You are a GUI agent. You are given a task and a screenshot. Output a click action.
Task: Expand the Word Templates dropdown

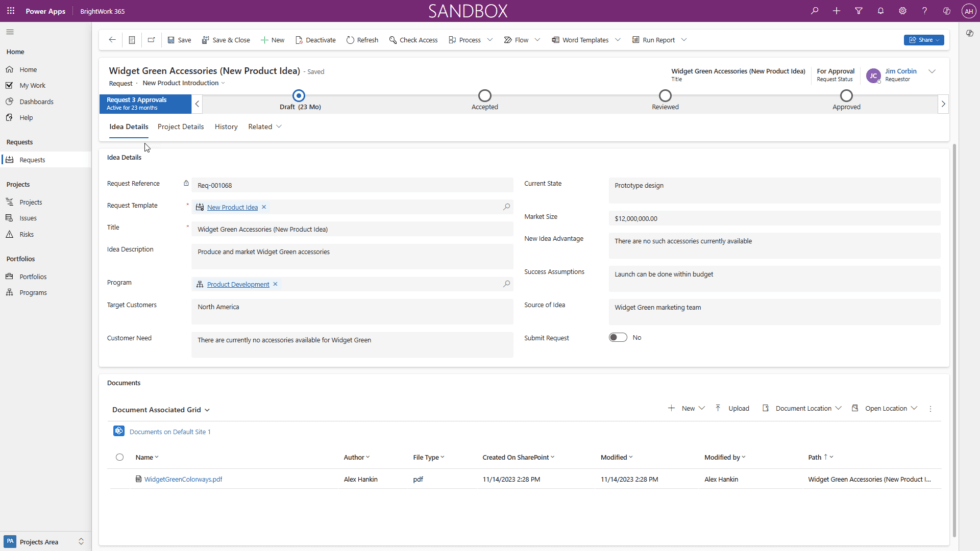[x=617, y=40]
